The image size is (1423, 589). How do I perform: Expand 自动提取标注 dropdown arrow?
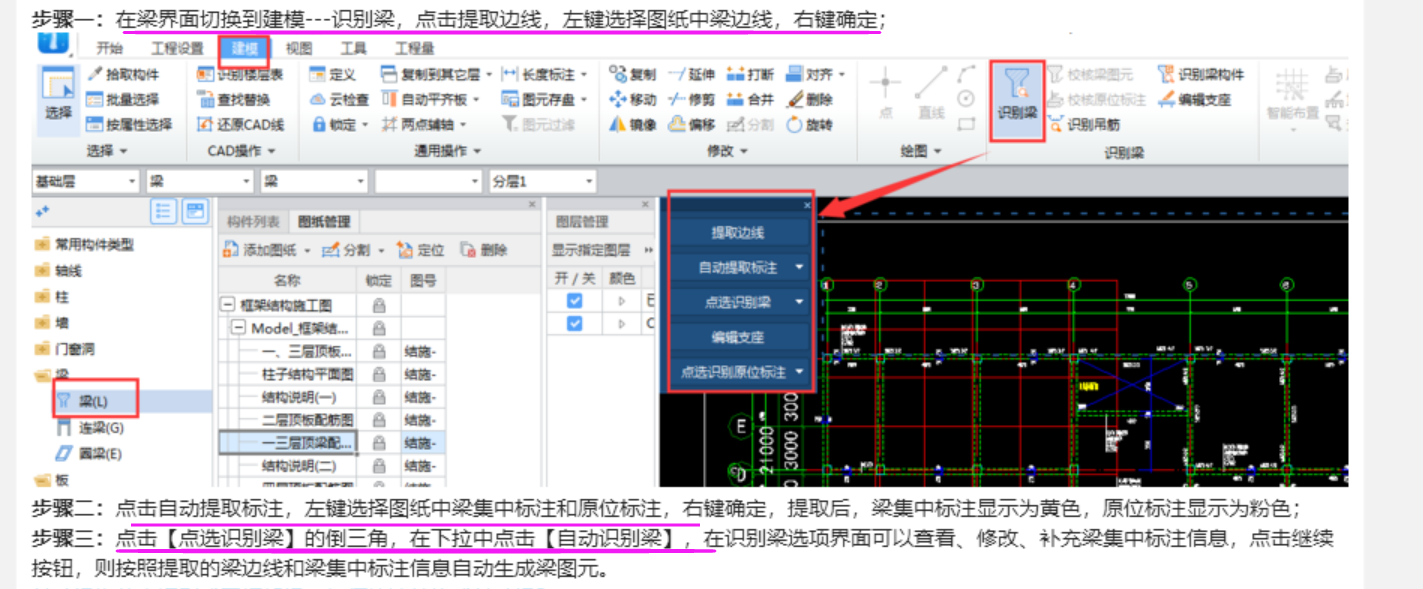coord(799,267)
